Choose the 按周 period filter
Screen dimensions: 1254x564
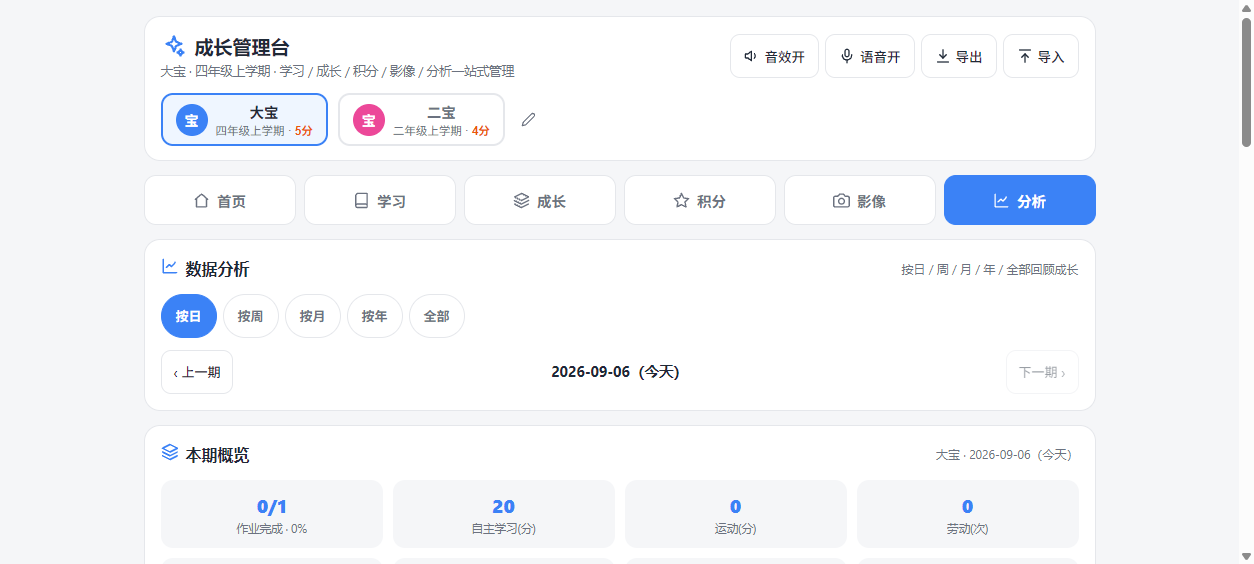(x=251, y=316)
